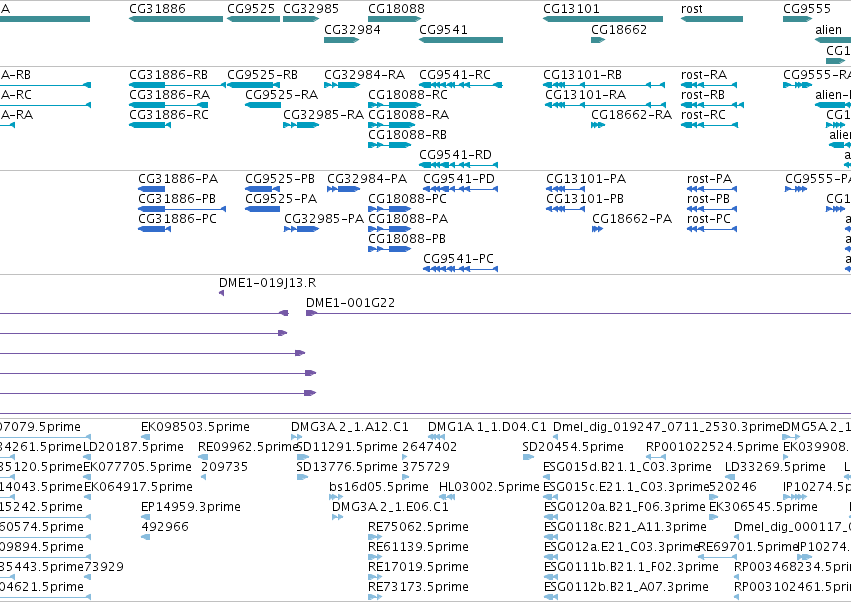Click the HL03002.5prime EST label

click(489, 487)
